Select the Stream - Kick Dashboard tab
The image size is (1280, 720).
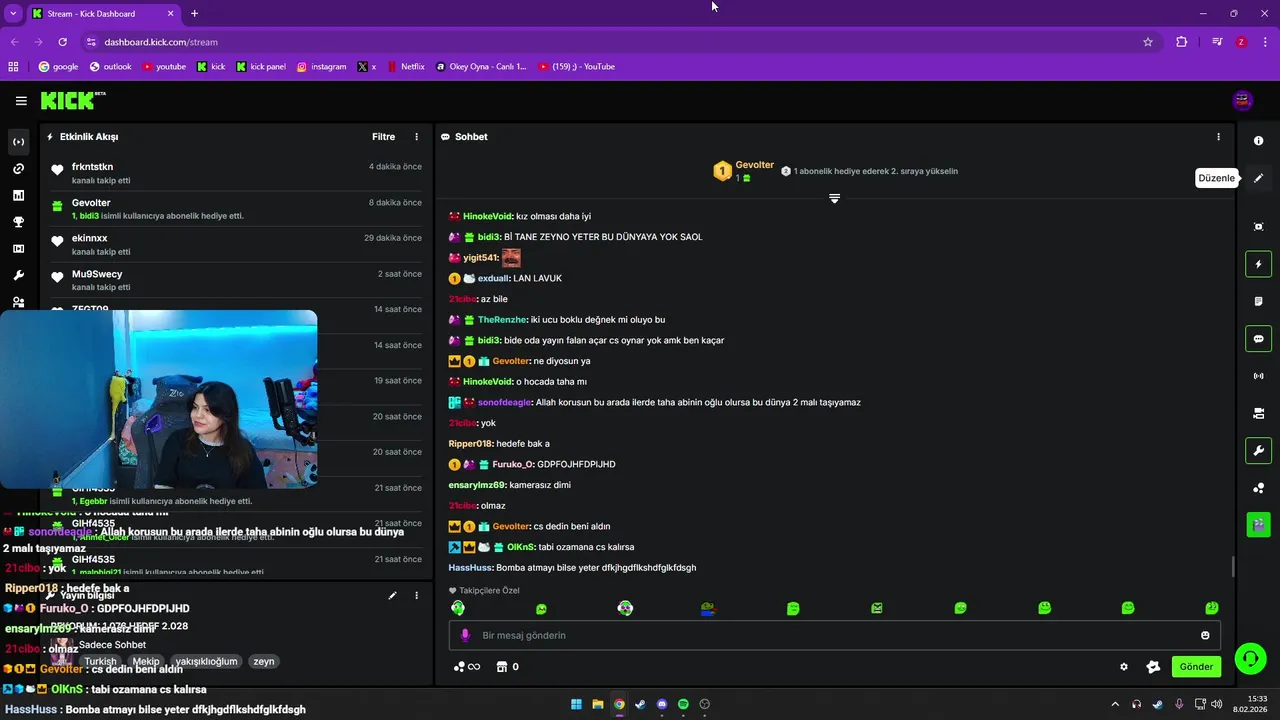(102, 14)
